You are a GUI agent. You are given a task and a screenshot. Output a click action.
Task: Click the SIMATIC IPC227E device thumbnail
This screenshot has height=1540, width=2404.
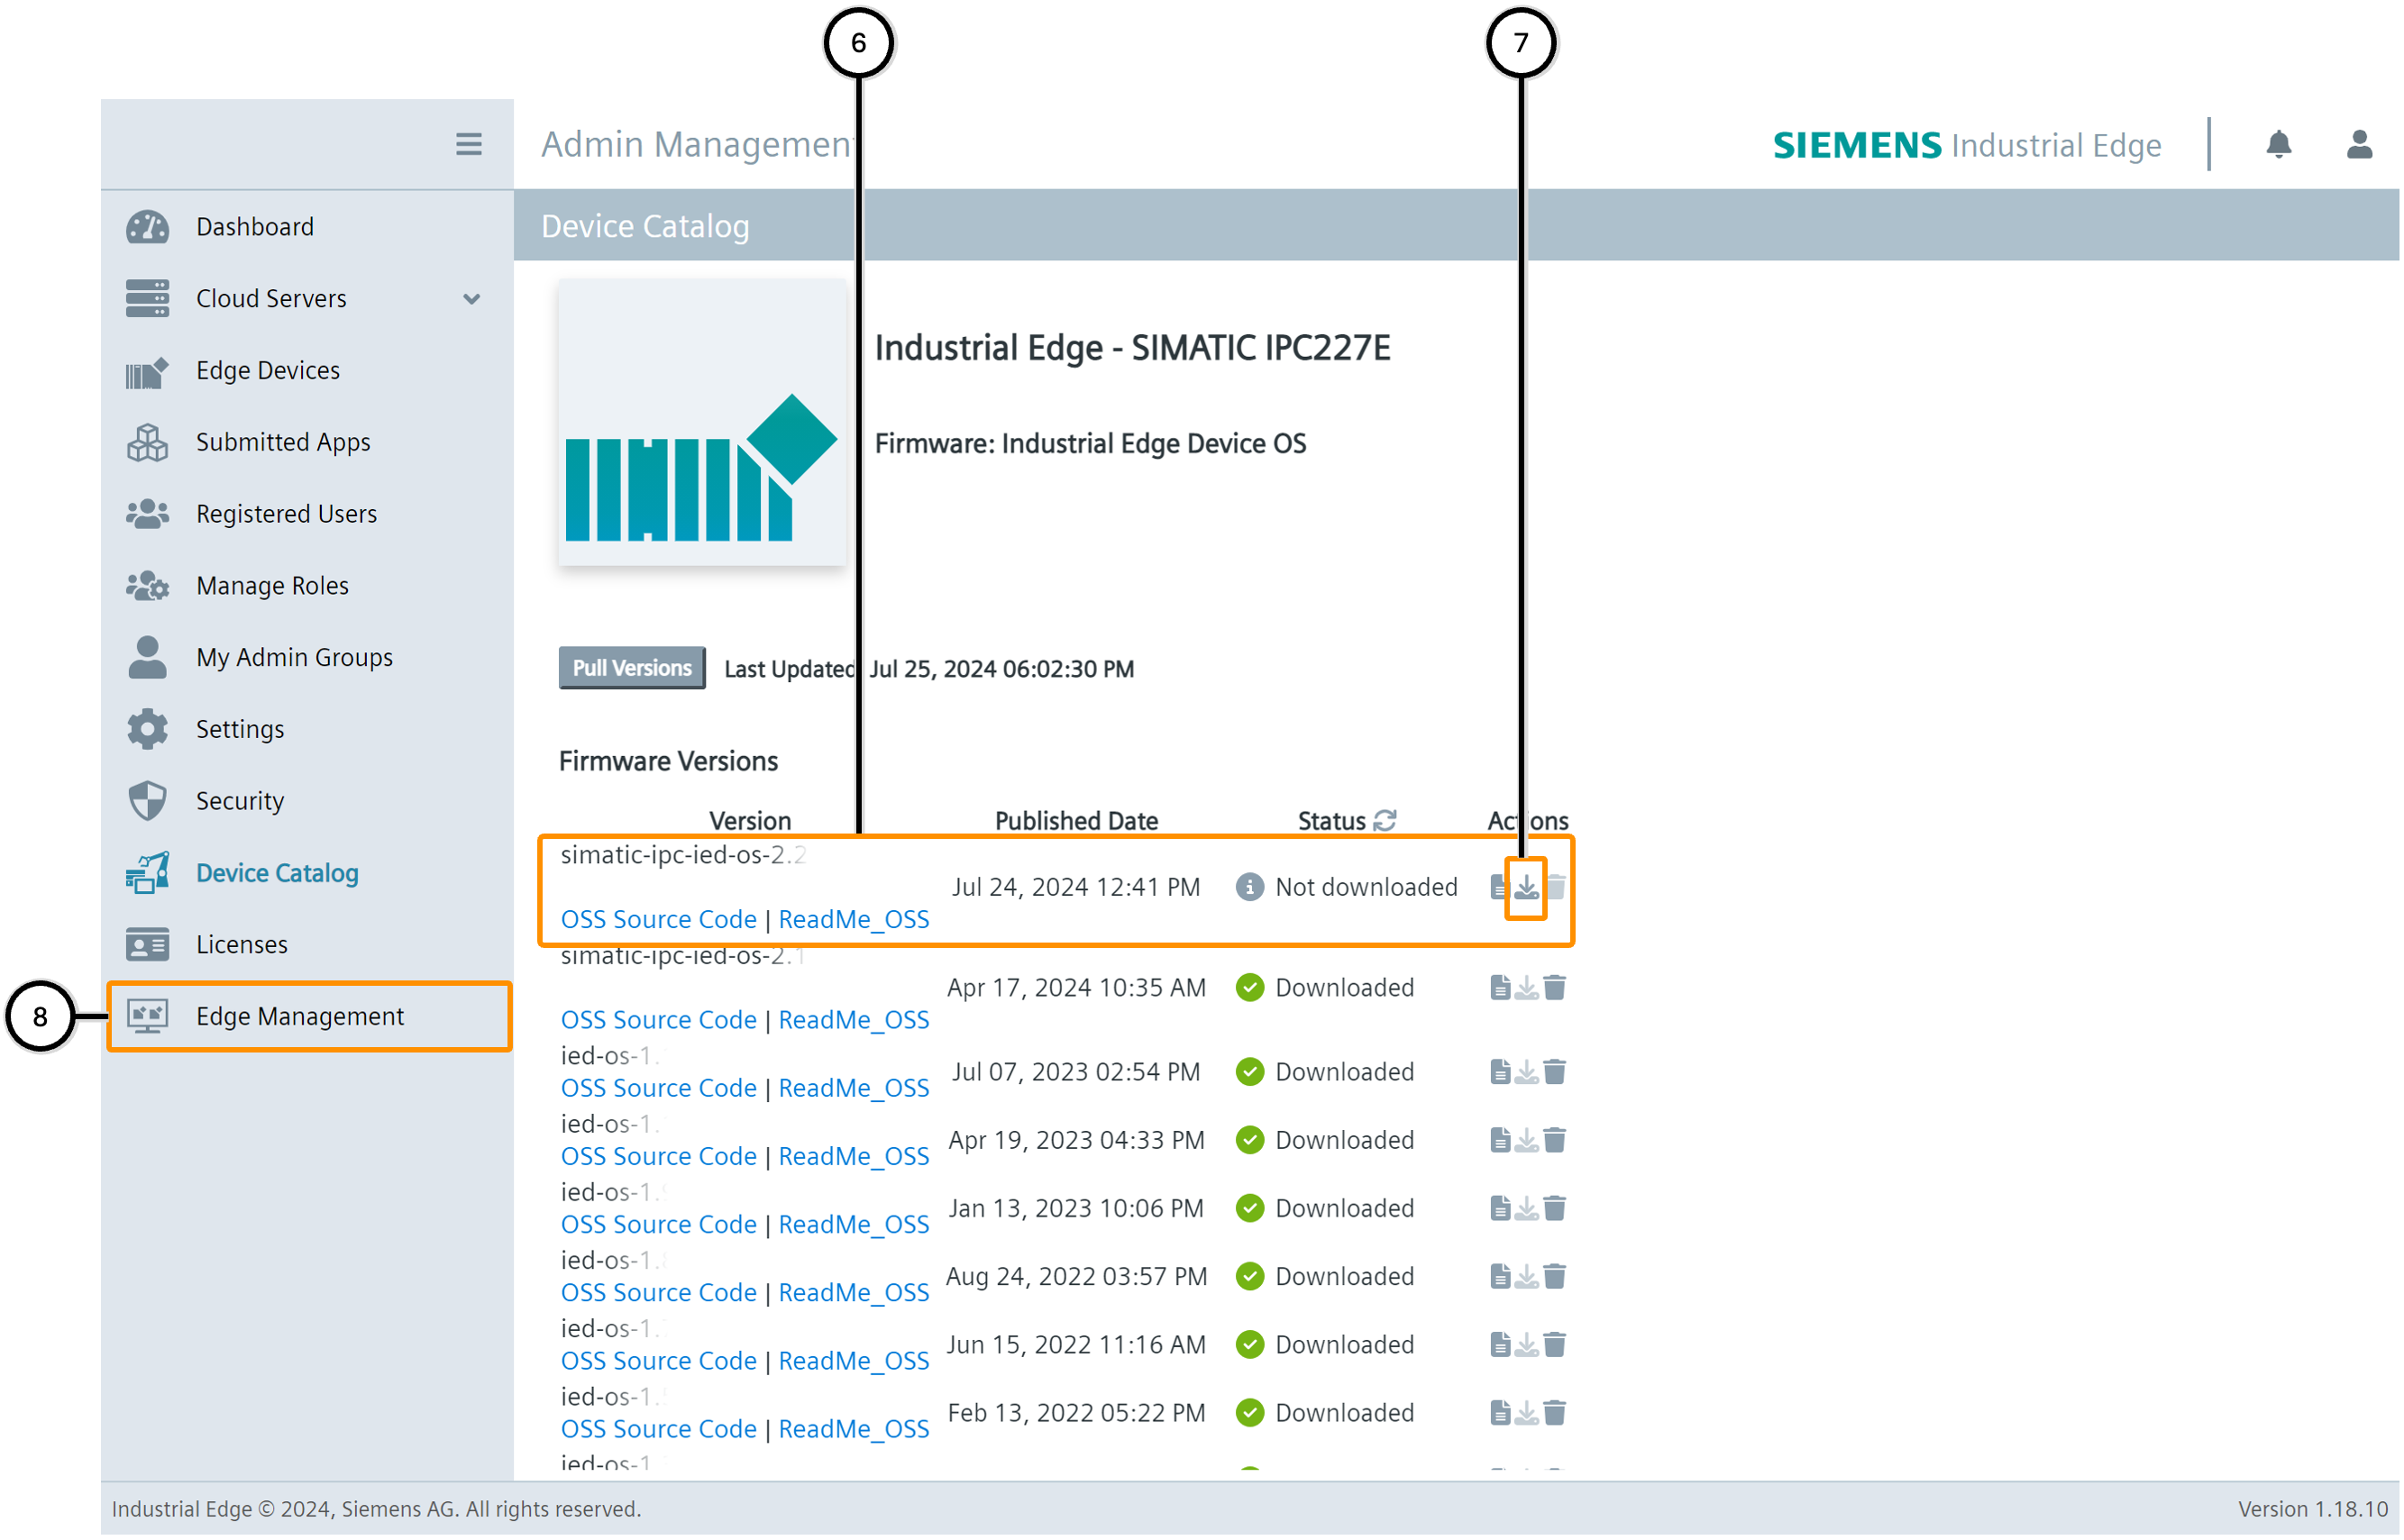coord(701,423)
